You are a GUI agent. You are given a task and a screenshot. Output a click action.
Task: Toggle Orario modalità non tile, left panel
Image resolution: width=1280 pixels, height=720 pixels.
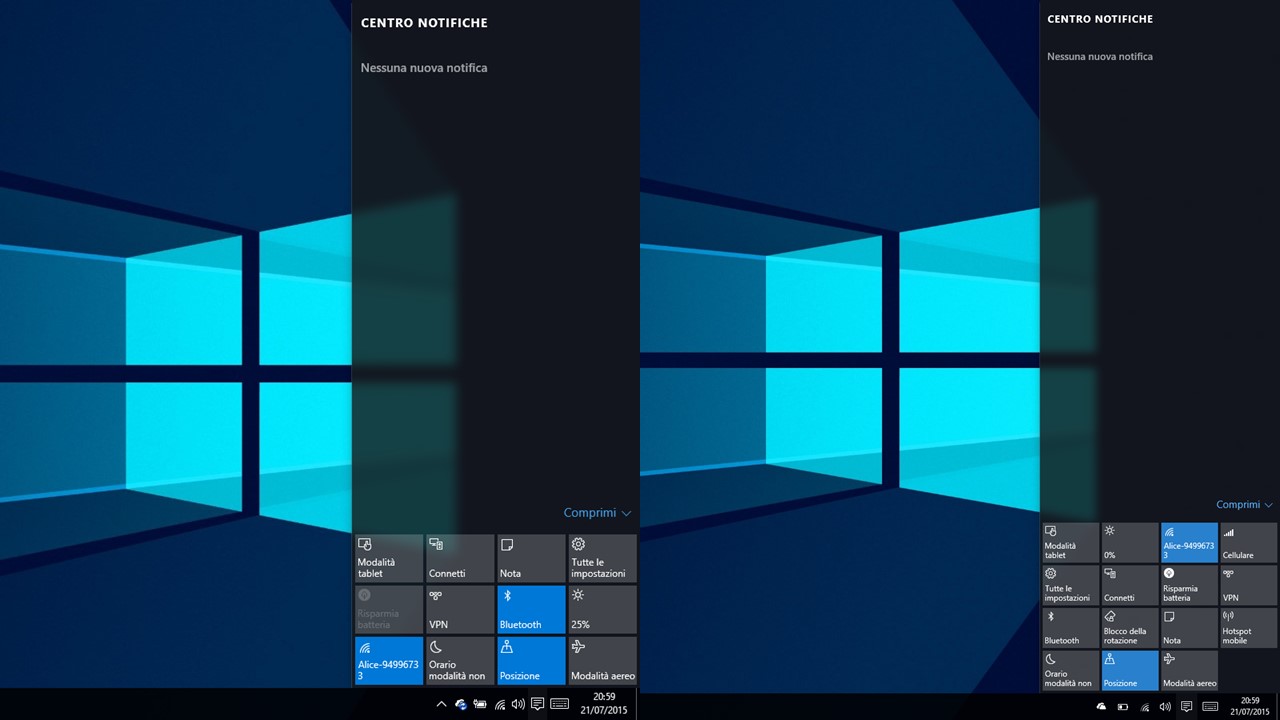tap(460, 661)
